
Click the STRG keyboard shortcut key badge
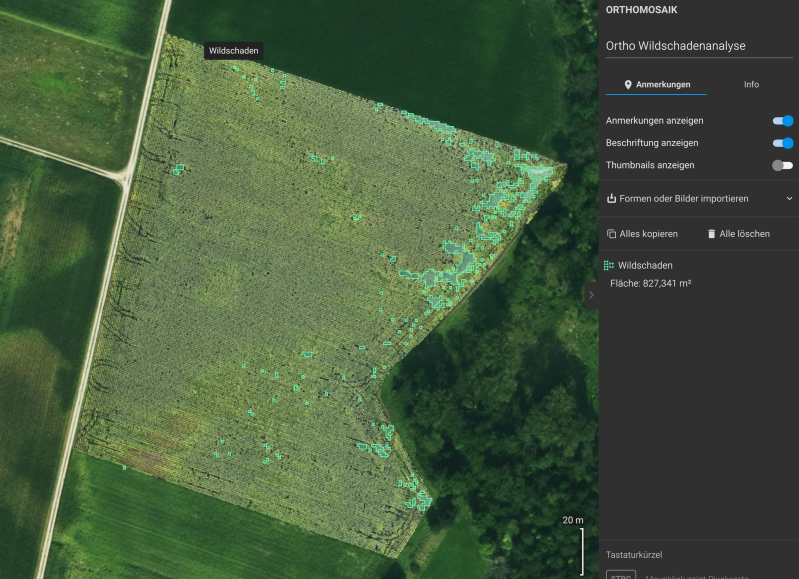621,575
